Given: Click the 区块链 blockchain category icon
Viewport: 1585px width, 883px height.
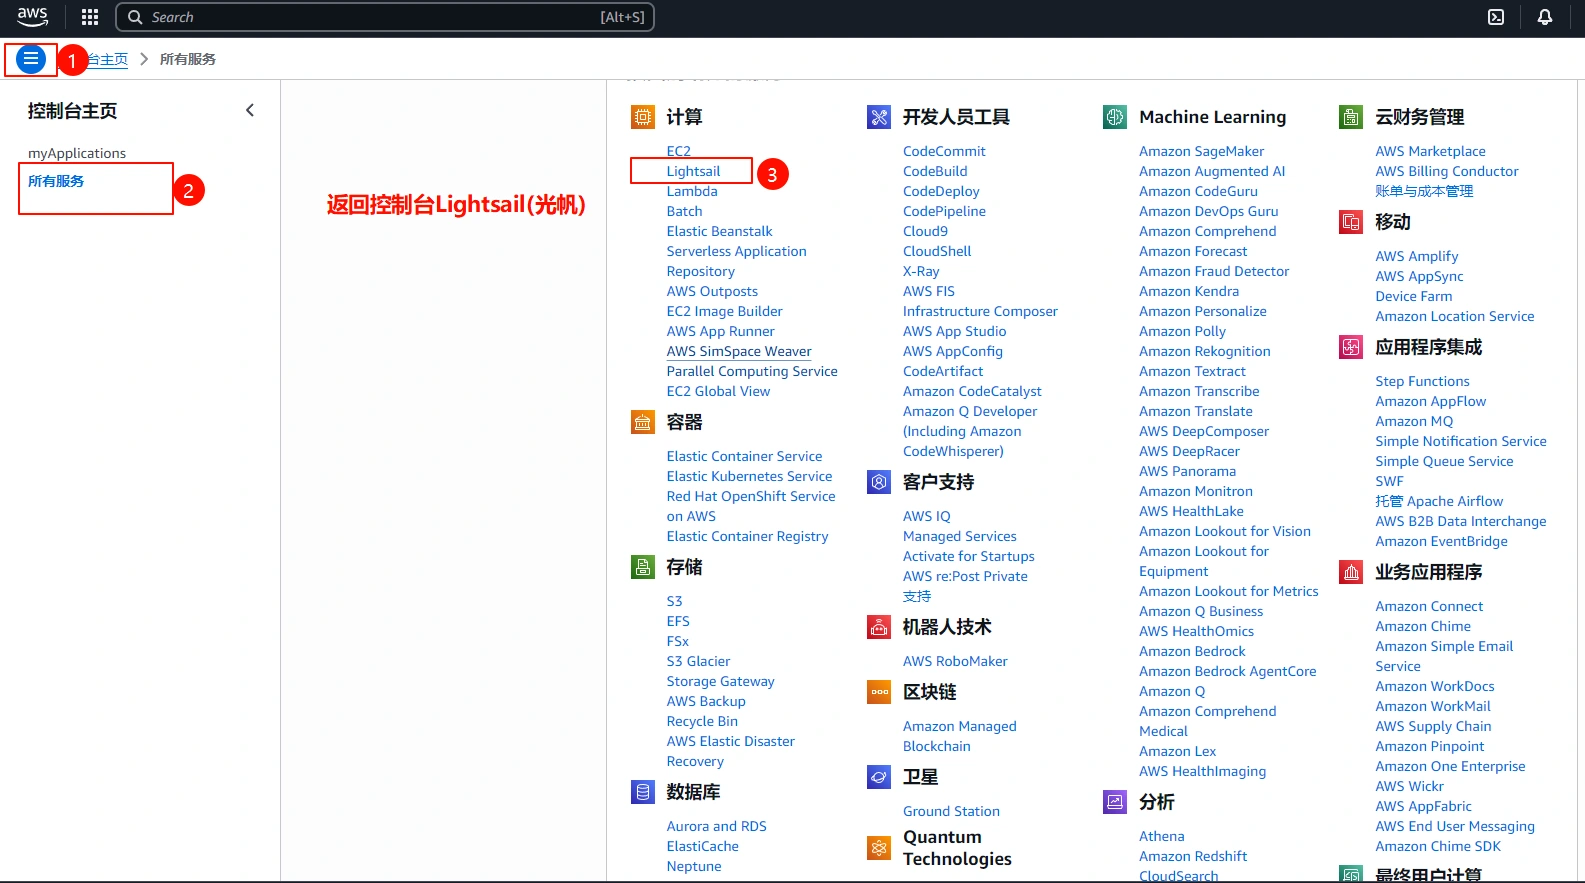Looking at the screenshot, I should (x=878, y=692).
